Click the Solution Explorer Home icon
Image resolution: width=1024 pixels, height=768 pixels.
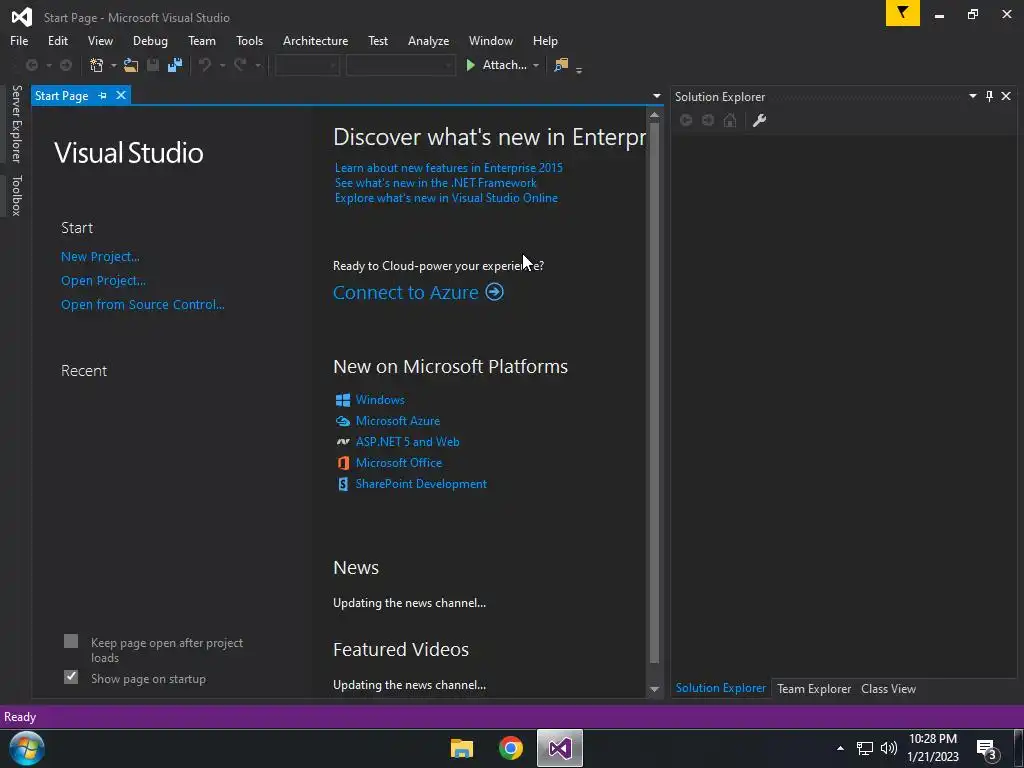pyautogui.click(x=730, y=120)
